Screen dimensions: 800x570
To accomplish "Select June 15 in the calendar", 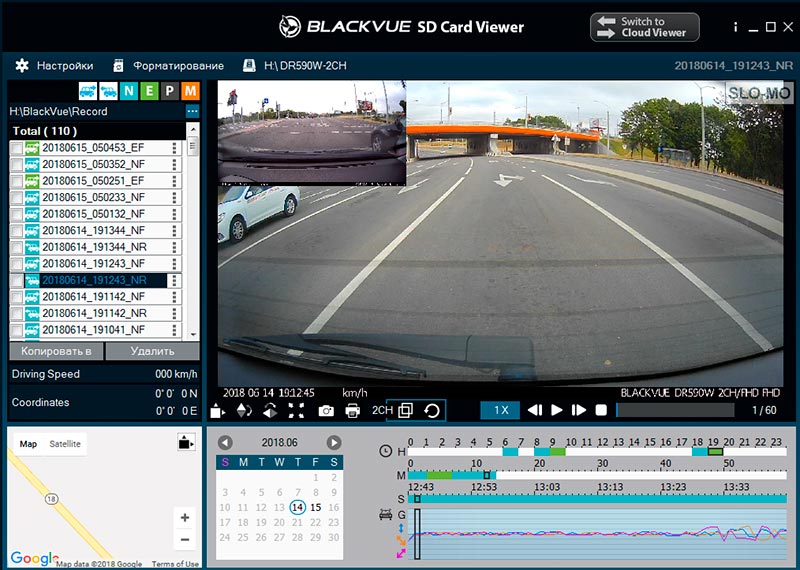I will (x=316, y=507).
